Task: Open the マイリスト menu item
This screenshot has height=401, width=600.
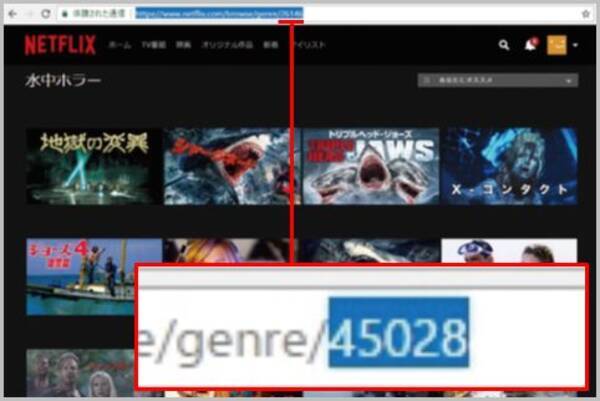Action: [309, 45]
